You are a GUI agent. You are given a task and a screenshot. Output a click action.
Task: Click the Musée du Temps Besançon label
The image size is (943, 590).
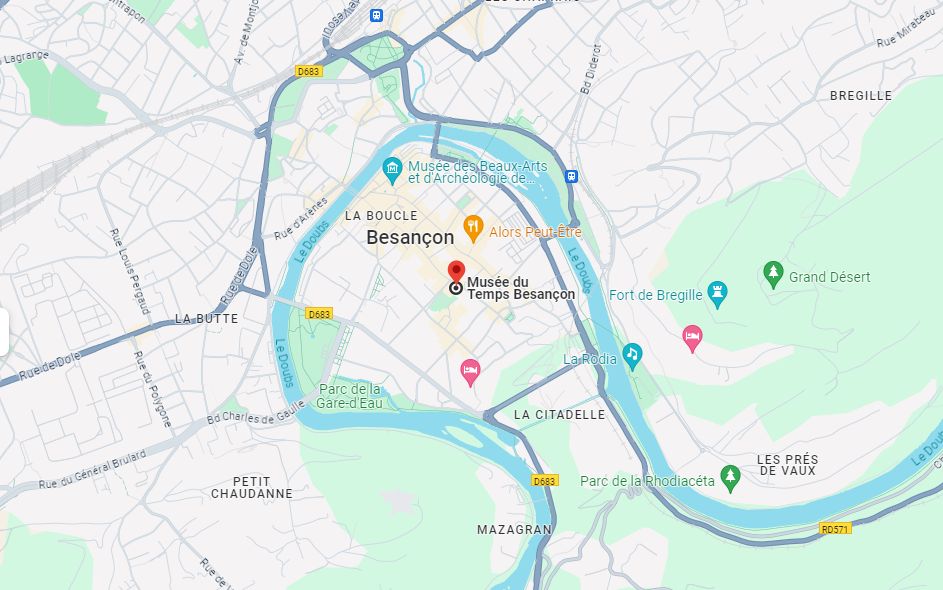tap(521, 288)
